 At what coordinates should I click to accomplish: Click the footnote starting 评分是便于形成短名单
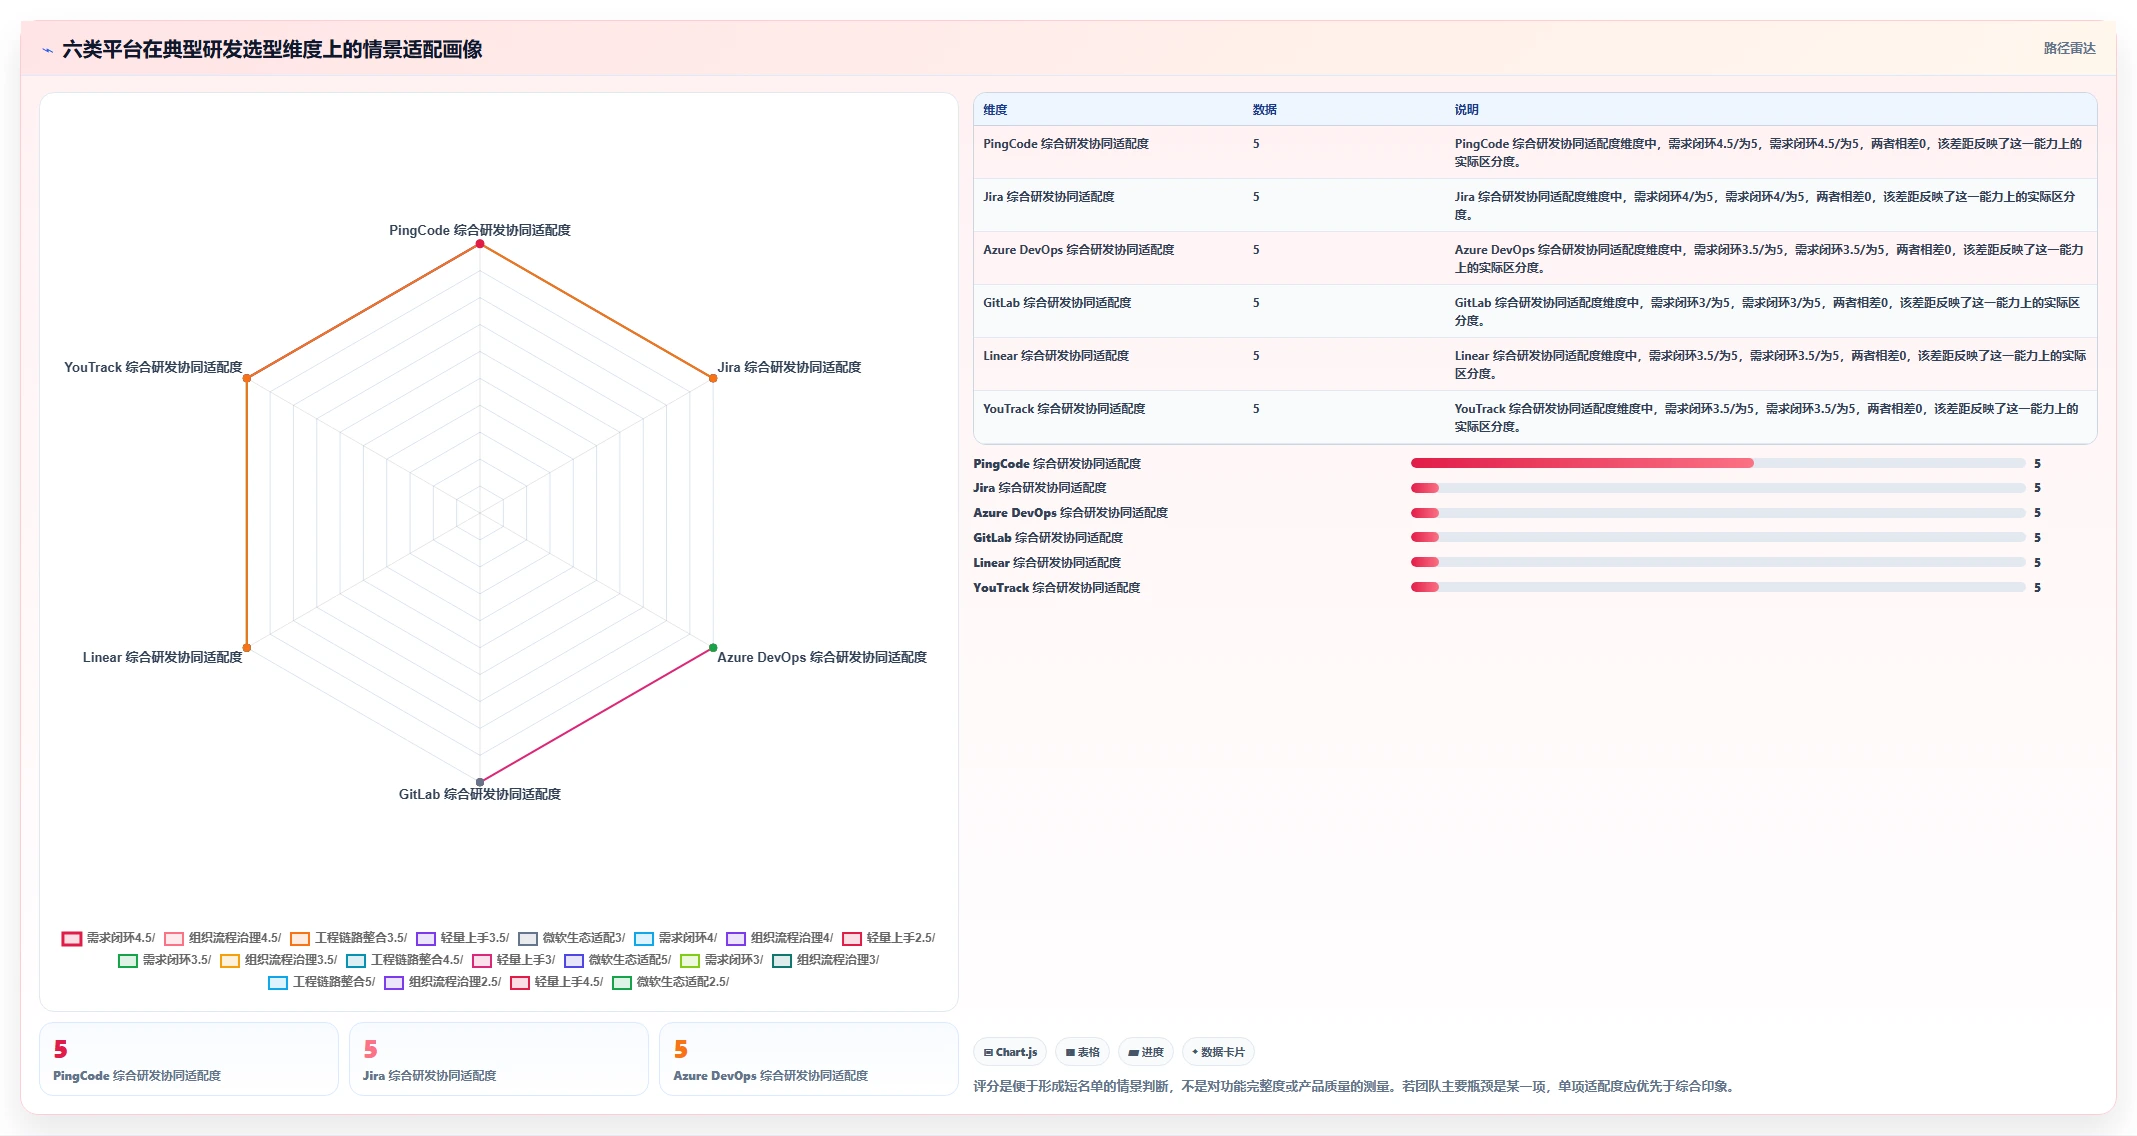[x=1353, y=1086]
